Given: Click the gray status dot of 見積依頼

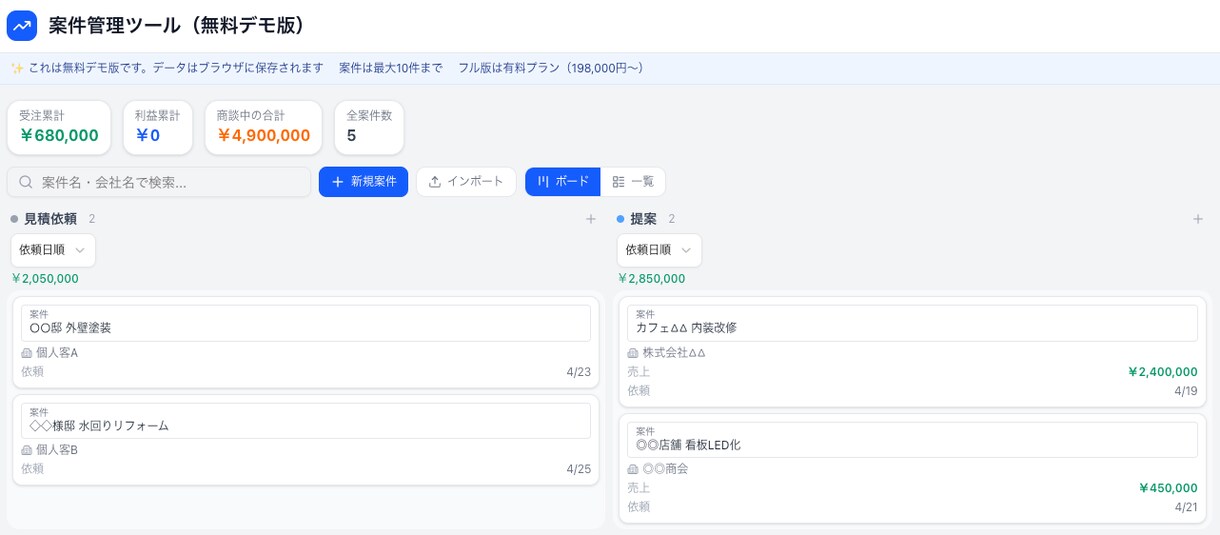Looking at the screenshot, I should click(15, 219).
